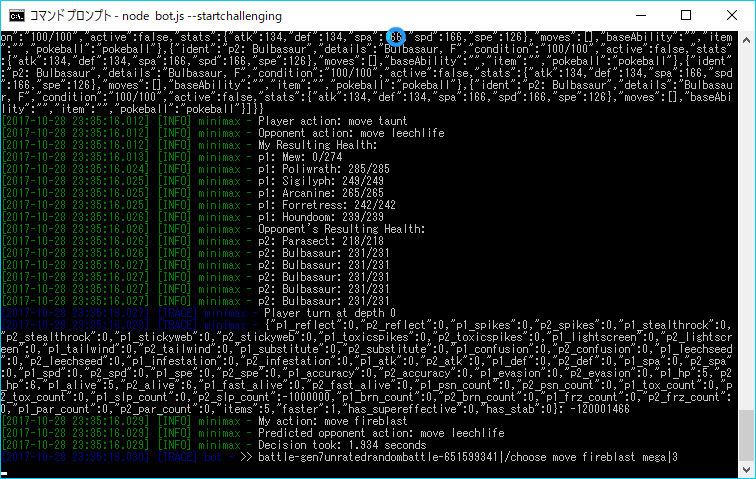
Task: Click the blinking cursor on last line
Action: pyautogui.click(x=4, y=474)
